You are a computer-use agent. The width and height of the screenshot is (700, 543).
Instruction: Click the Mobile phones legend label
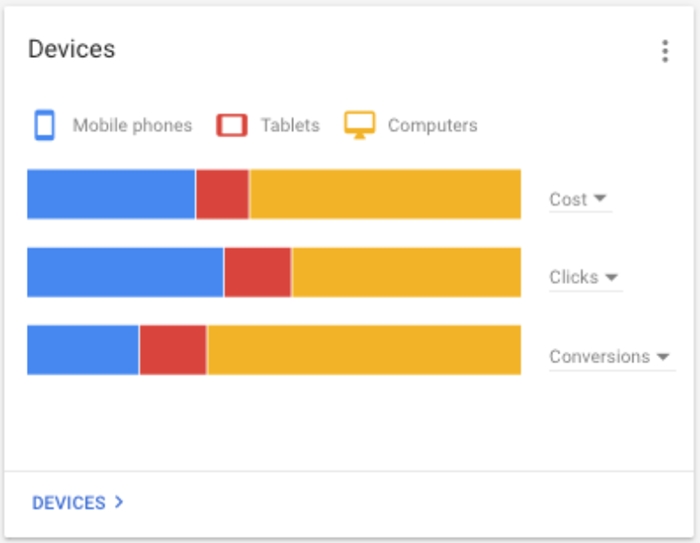point(132,125)
